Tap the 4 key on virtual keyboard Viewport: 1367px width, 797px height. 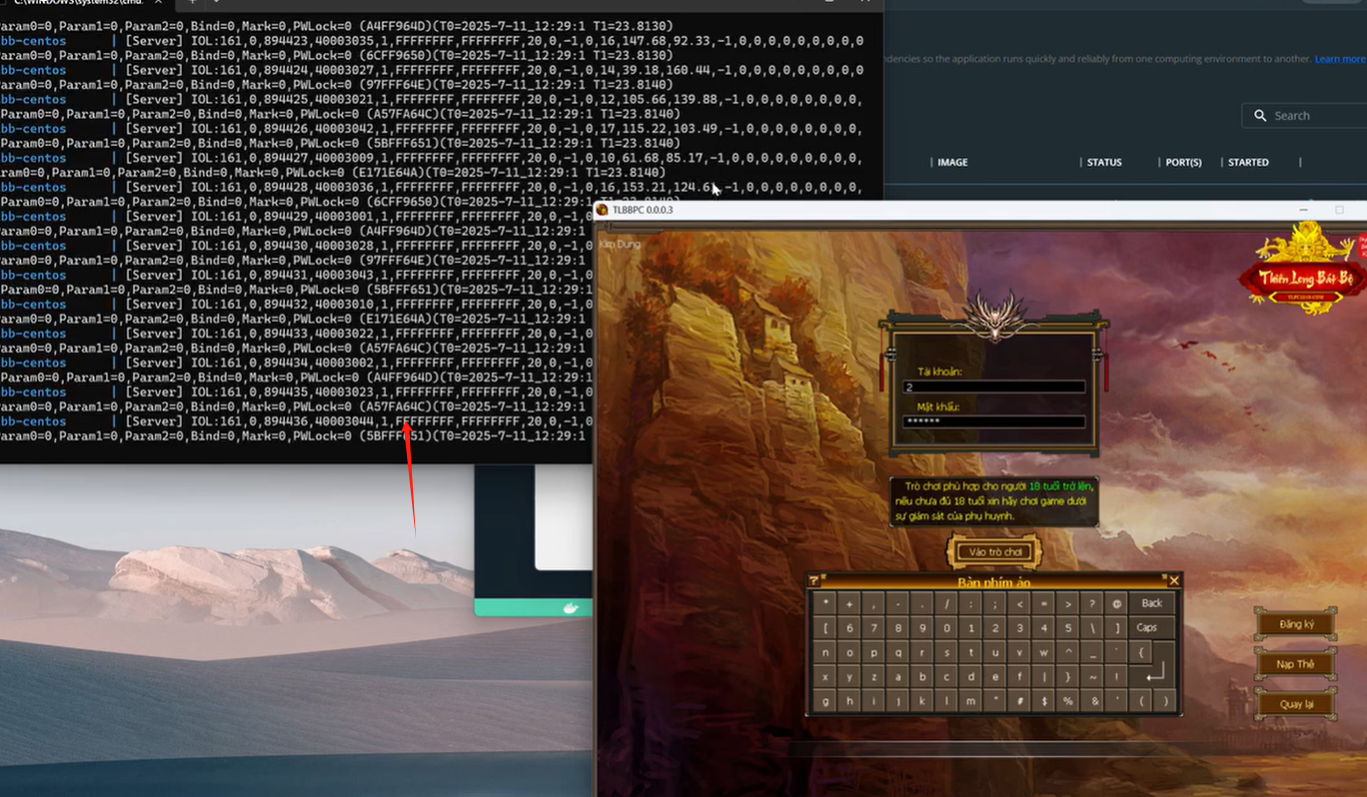[x=1044, y=628]
